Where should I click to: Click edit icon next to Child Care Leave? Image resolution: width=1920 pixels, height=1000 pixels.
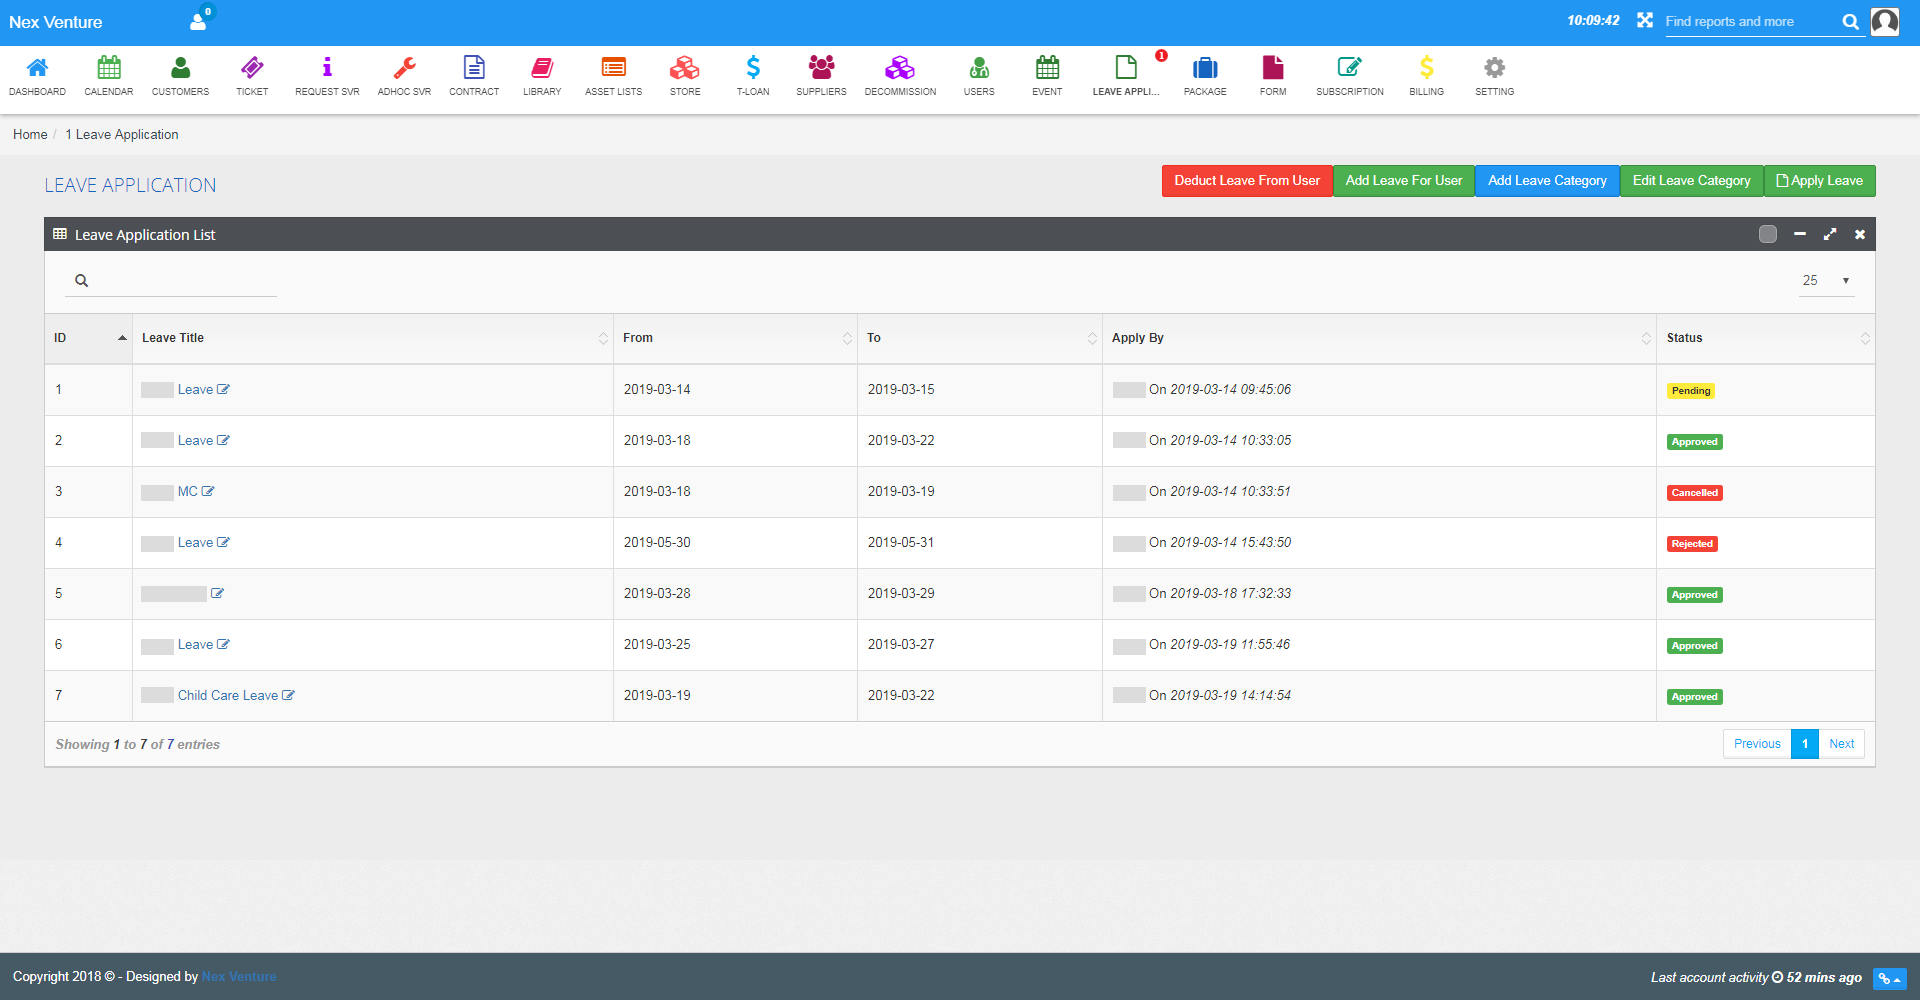point(288,696)
